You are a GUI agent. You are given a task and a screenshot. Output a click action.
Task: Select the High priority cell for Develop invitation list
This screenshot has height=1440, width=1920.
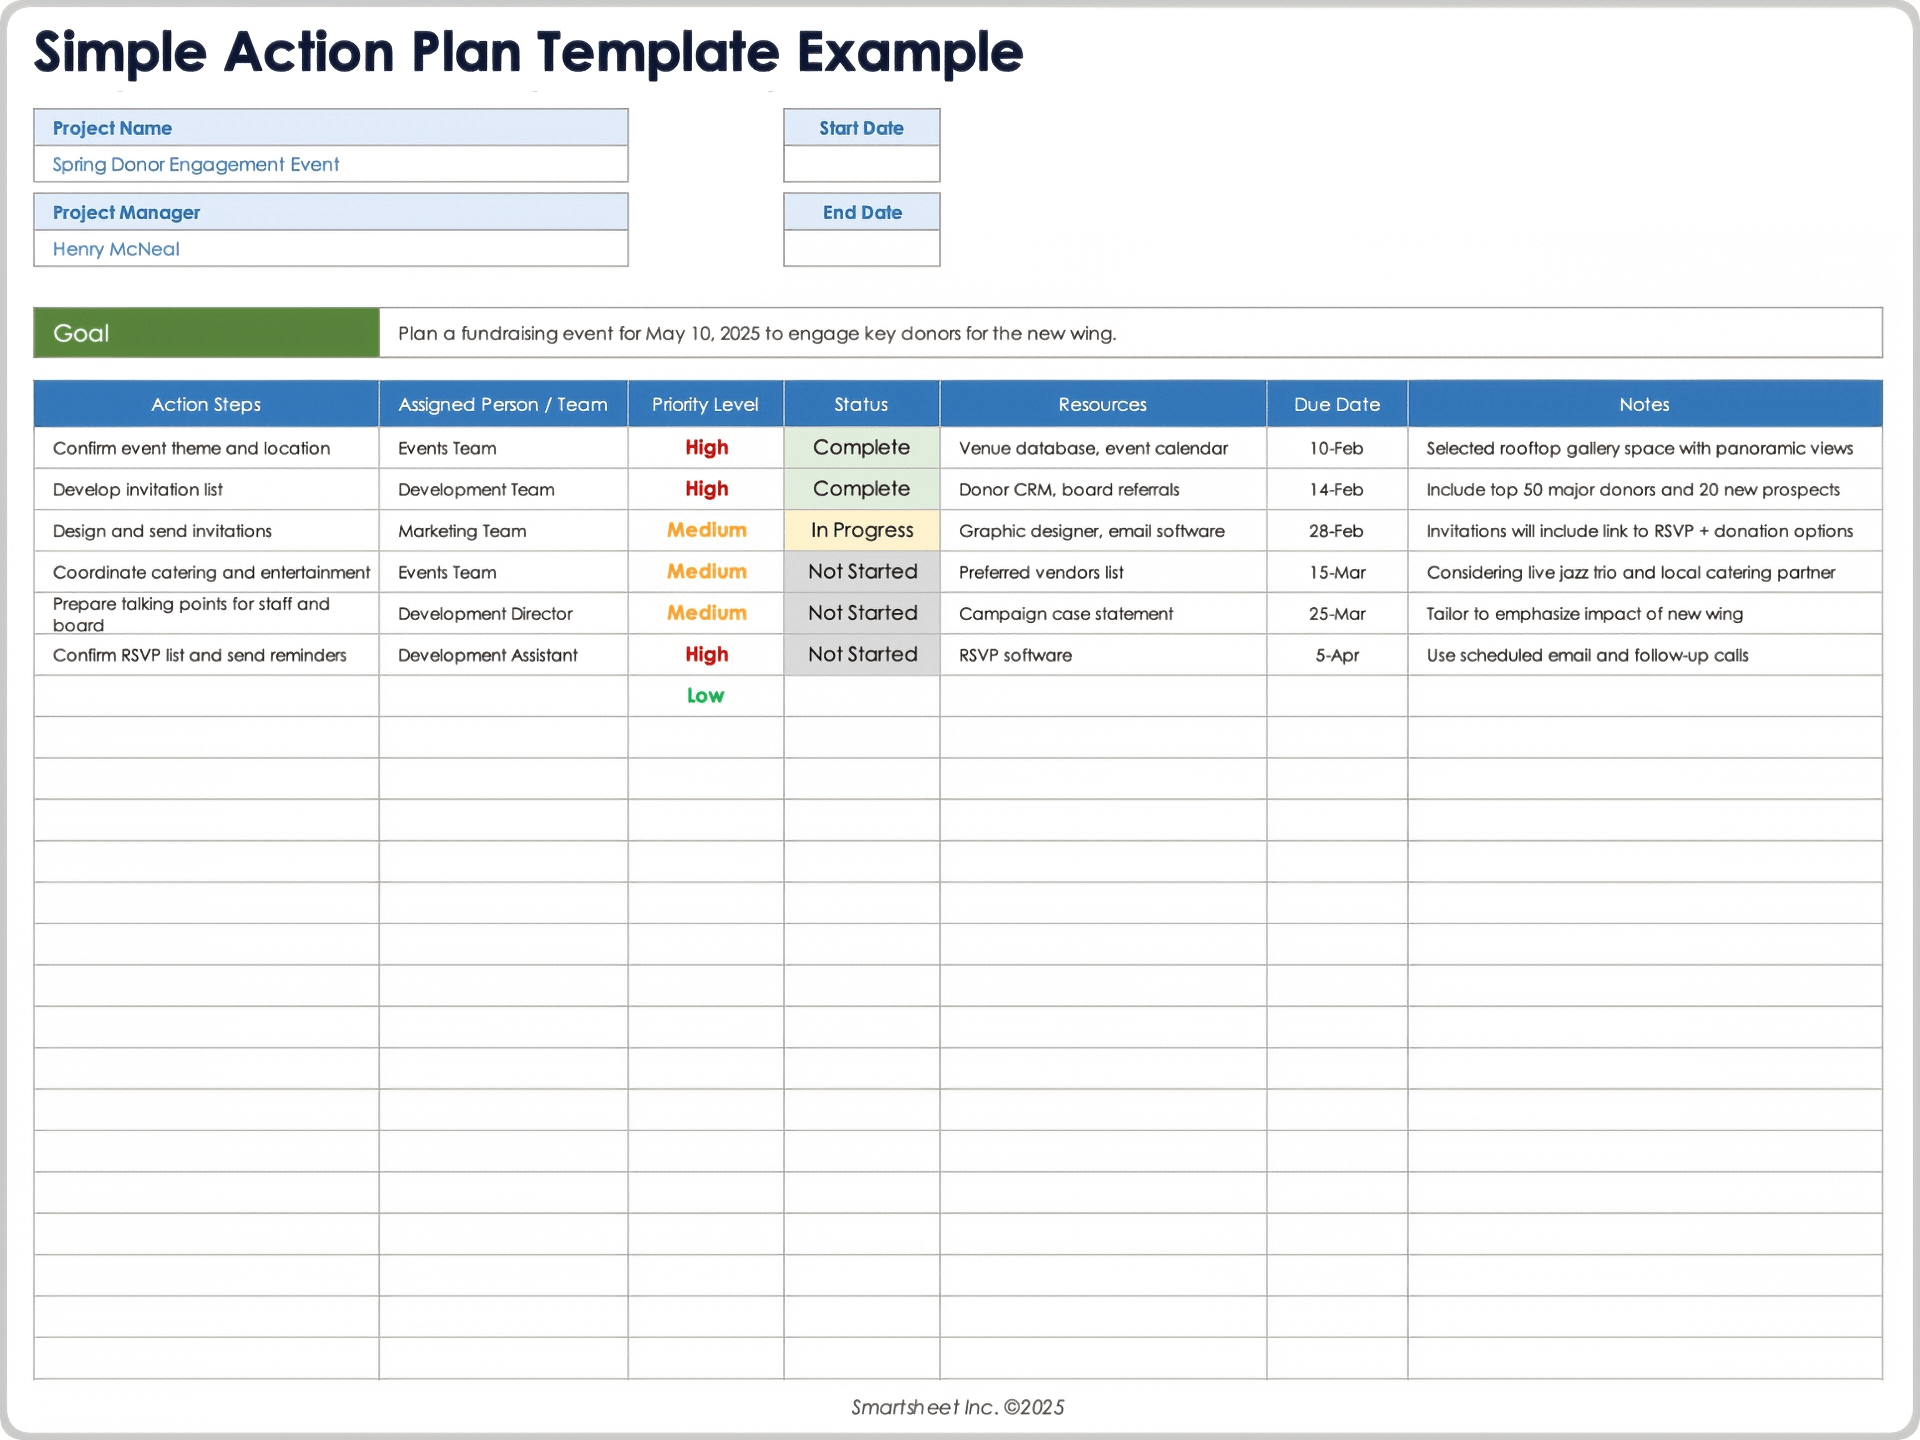click(705, 489)
